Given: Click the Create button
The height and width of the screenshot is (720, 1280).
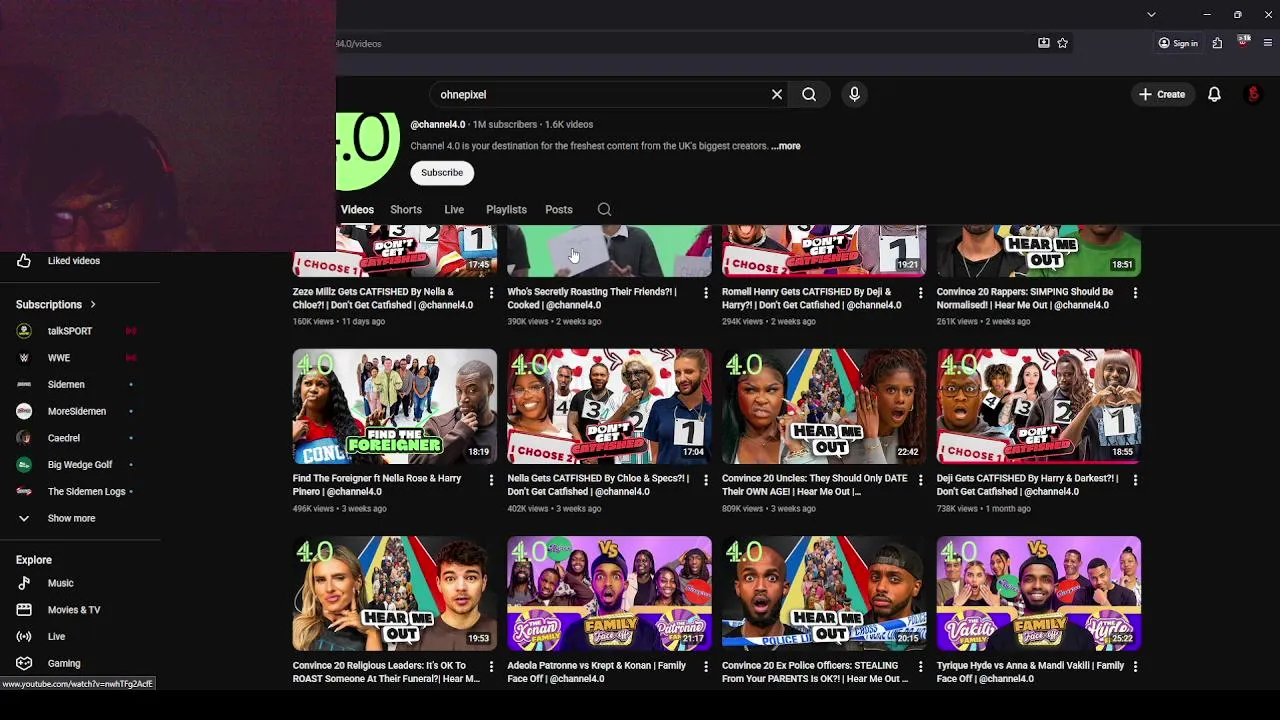Looking at the screenshot, I should tap(1162, 94).
